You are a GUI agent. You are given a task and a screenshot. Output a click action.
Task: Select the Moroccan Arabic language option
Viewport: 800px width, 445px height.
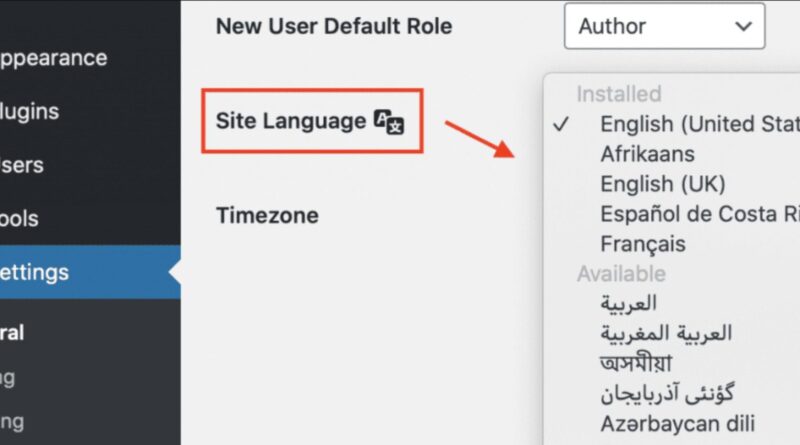click(666, 333)
